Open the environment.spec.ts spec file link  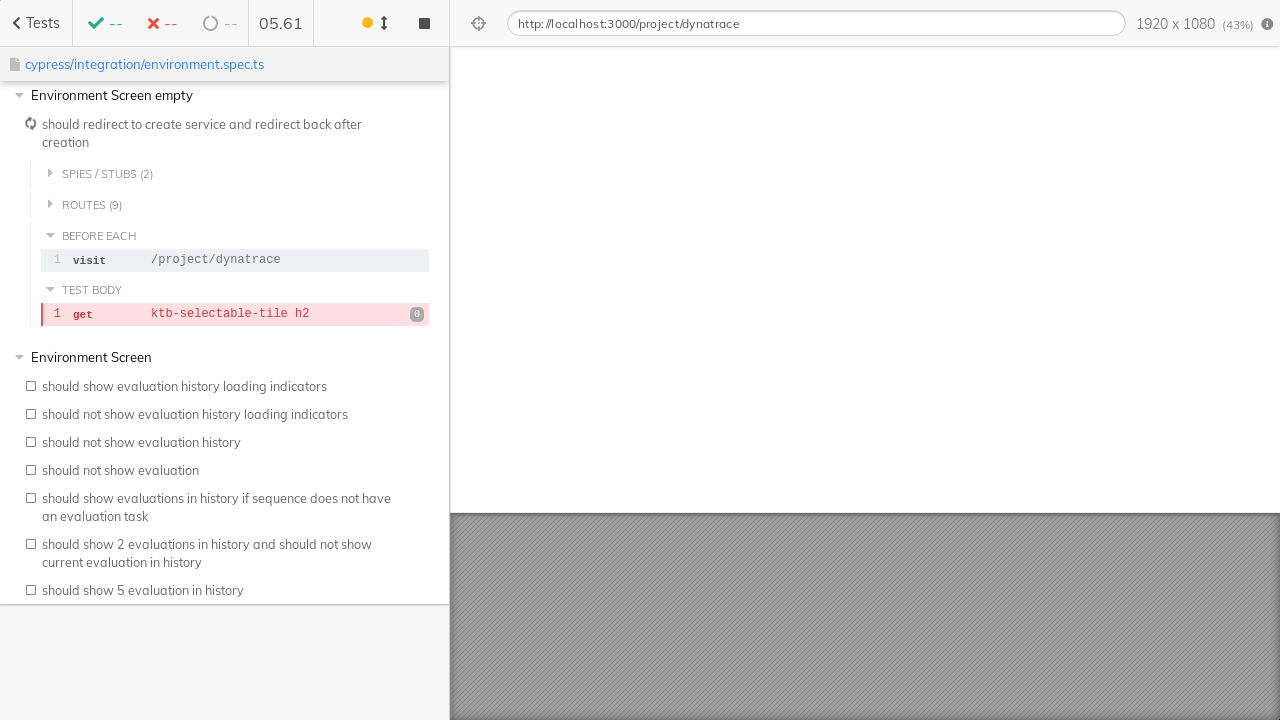click(144, 64)
